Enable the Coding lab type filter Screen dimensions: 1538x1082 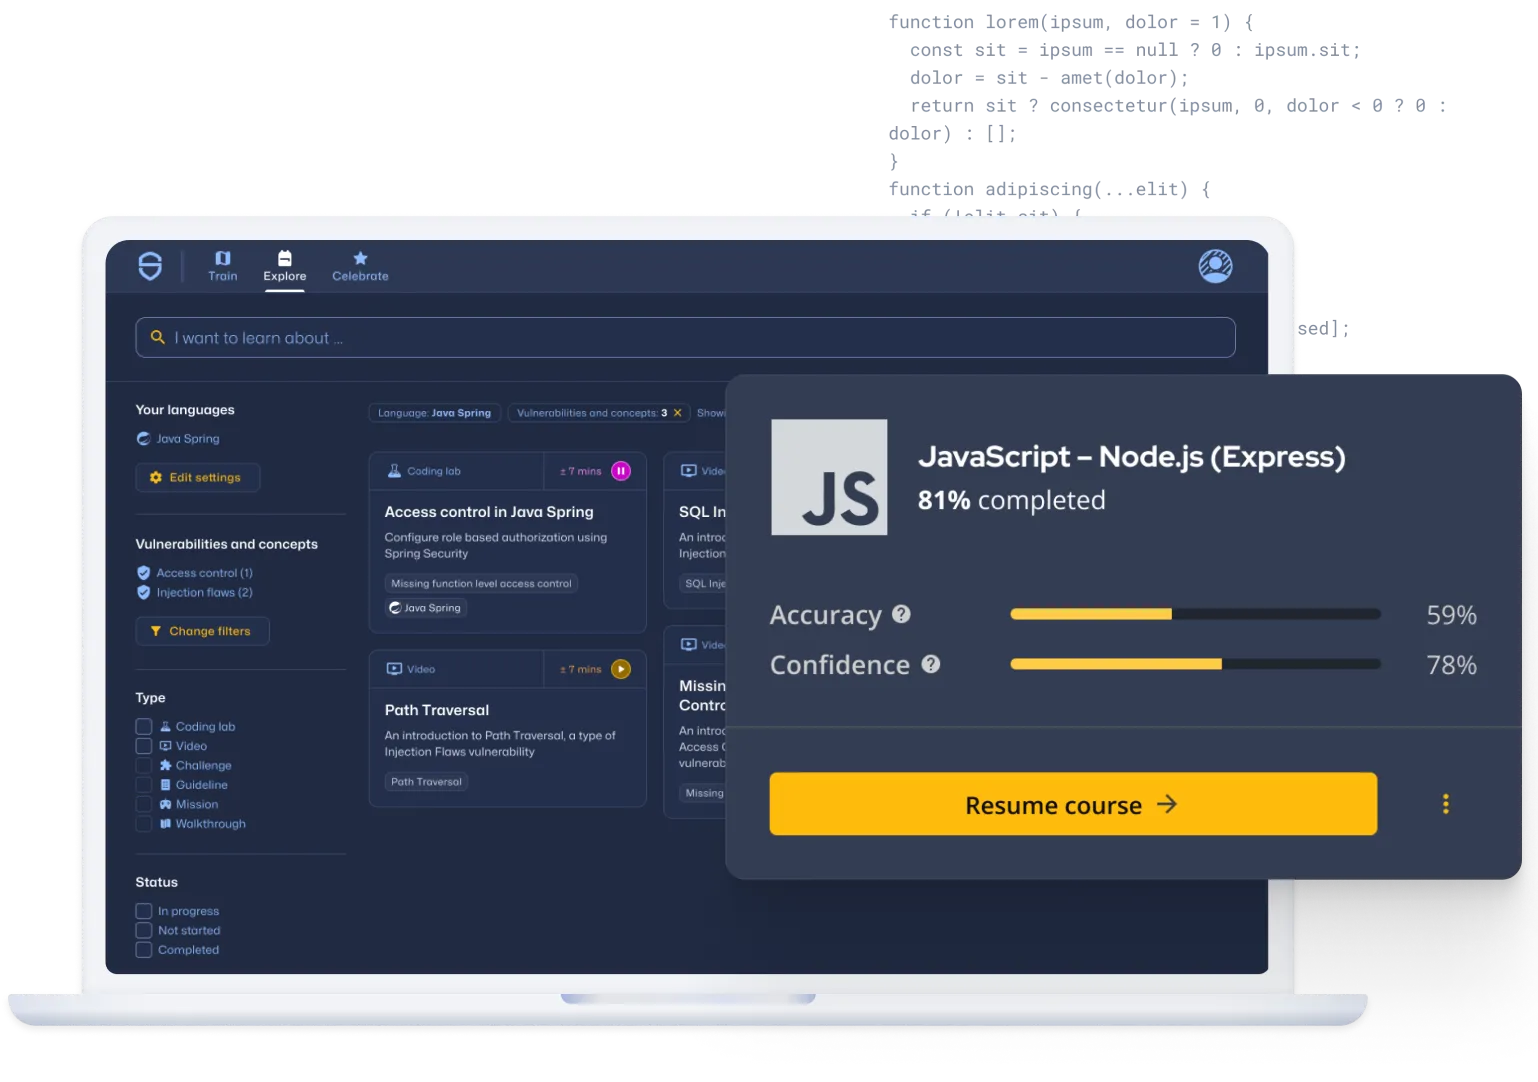[x=143, y=726]
